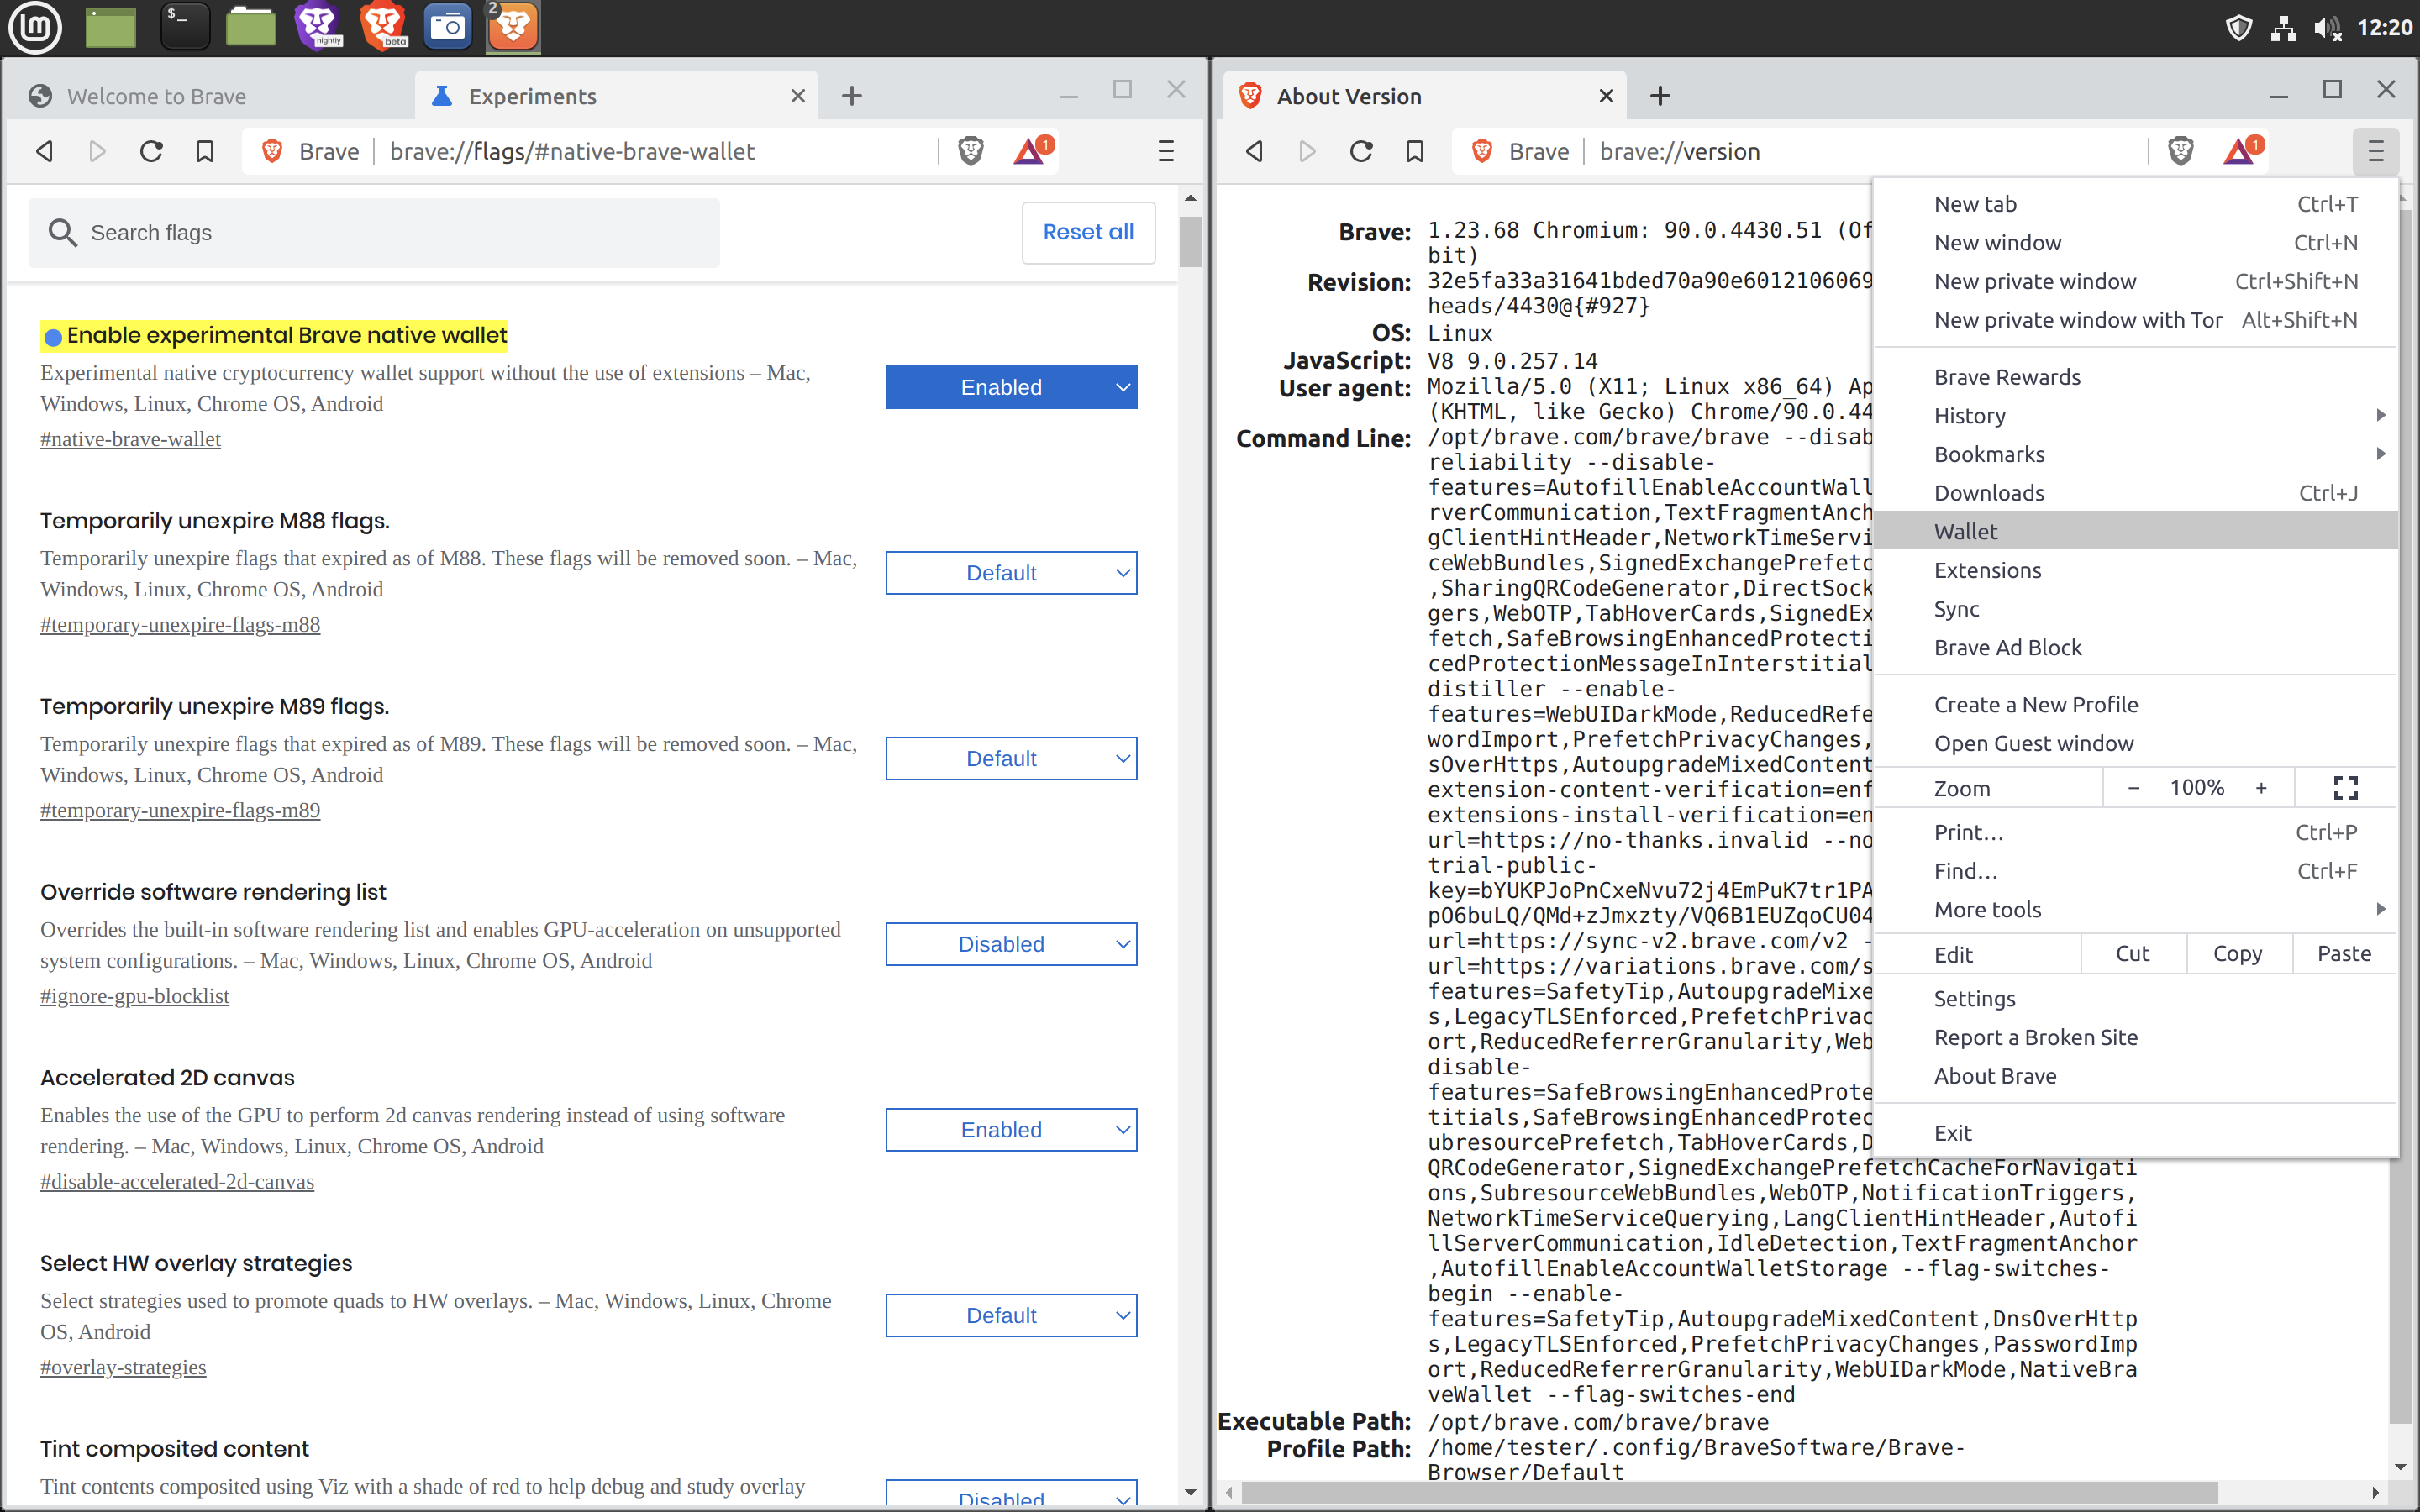
Task: Open the Disabled dropdown for software rendering list
Action: point(1011,943)
